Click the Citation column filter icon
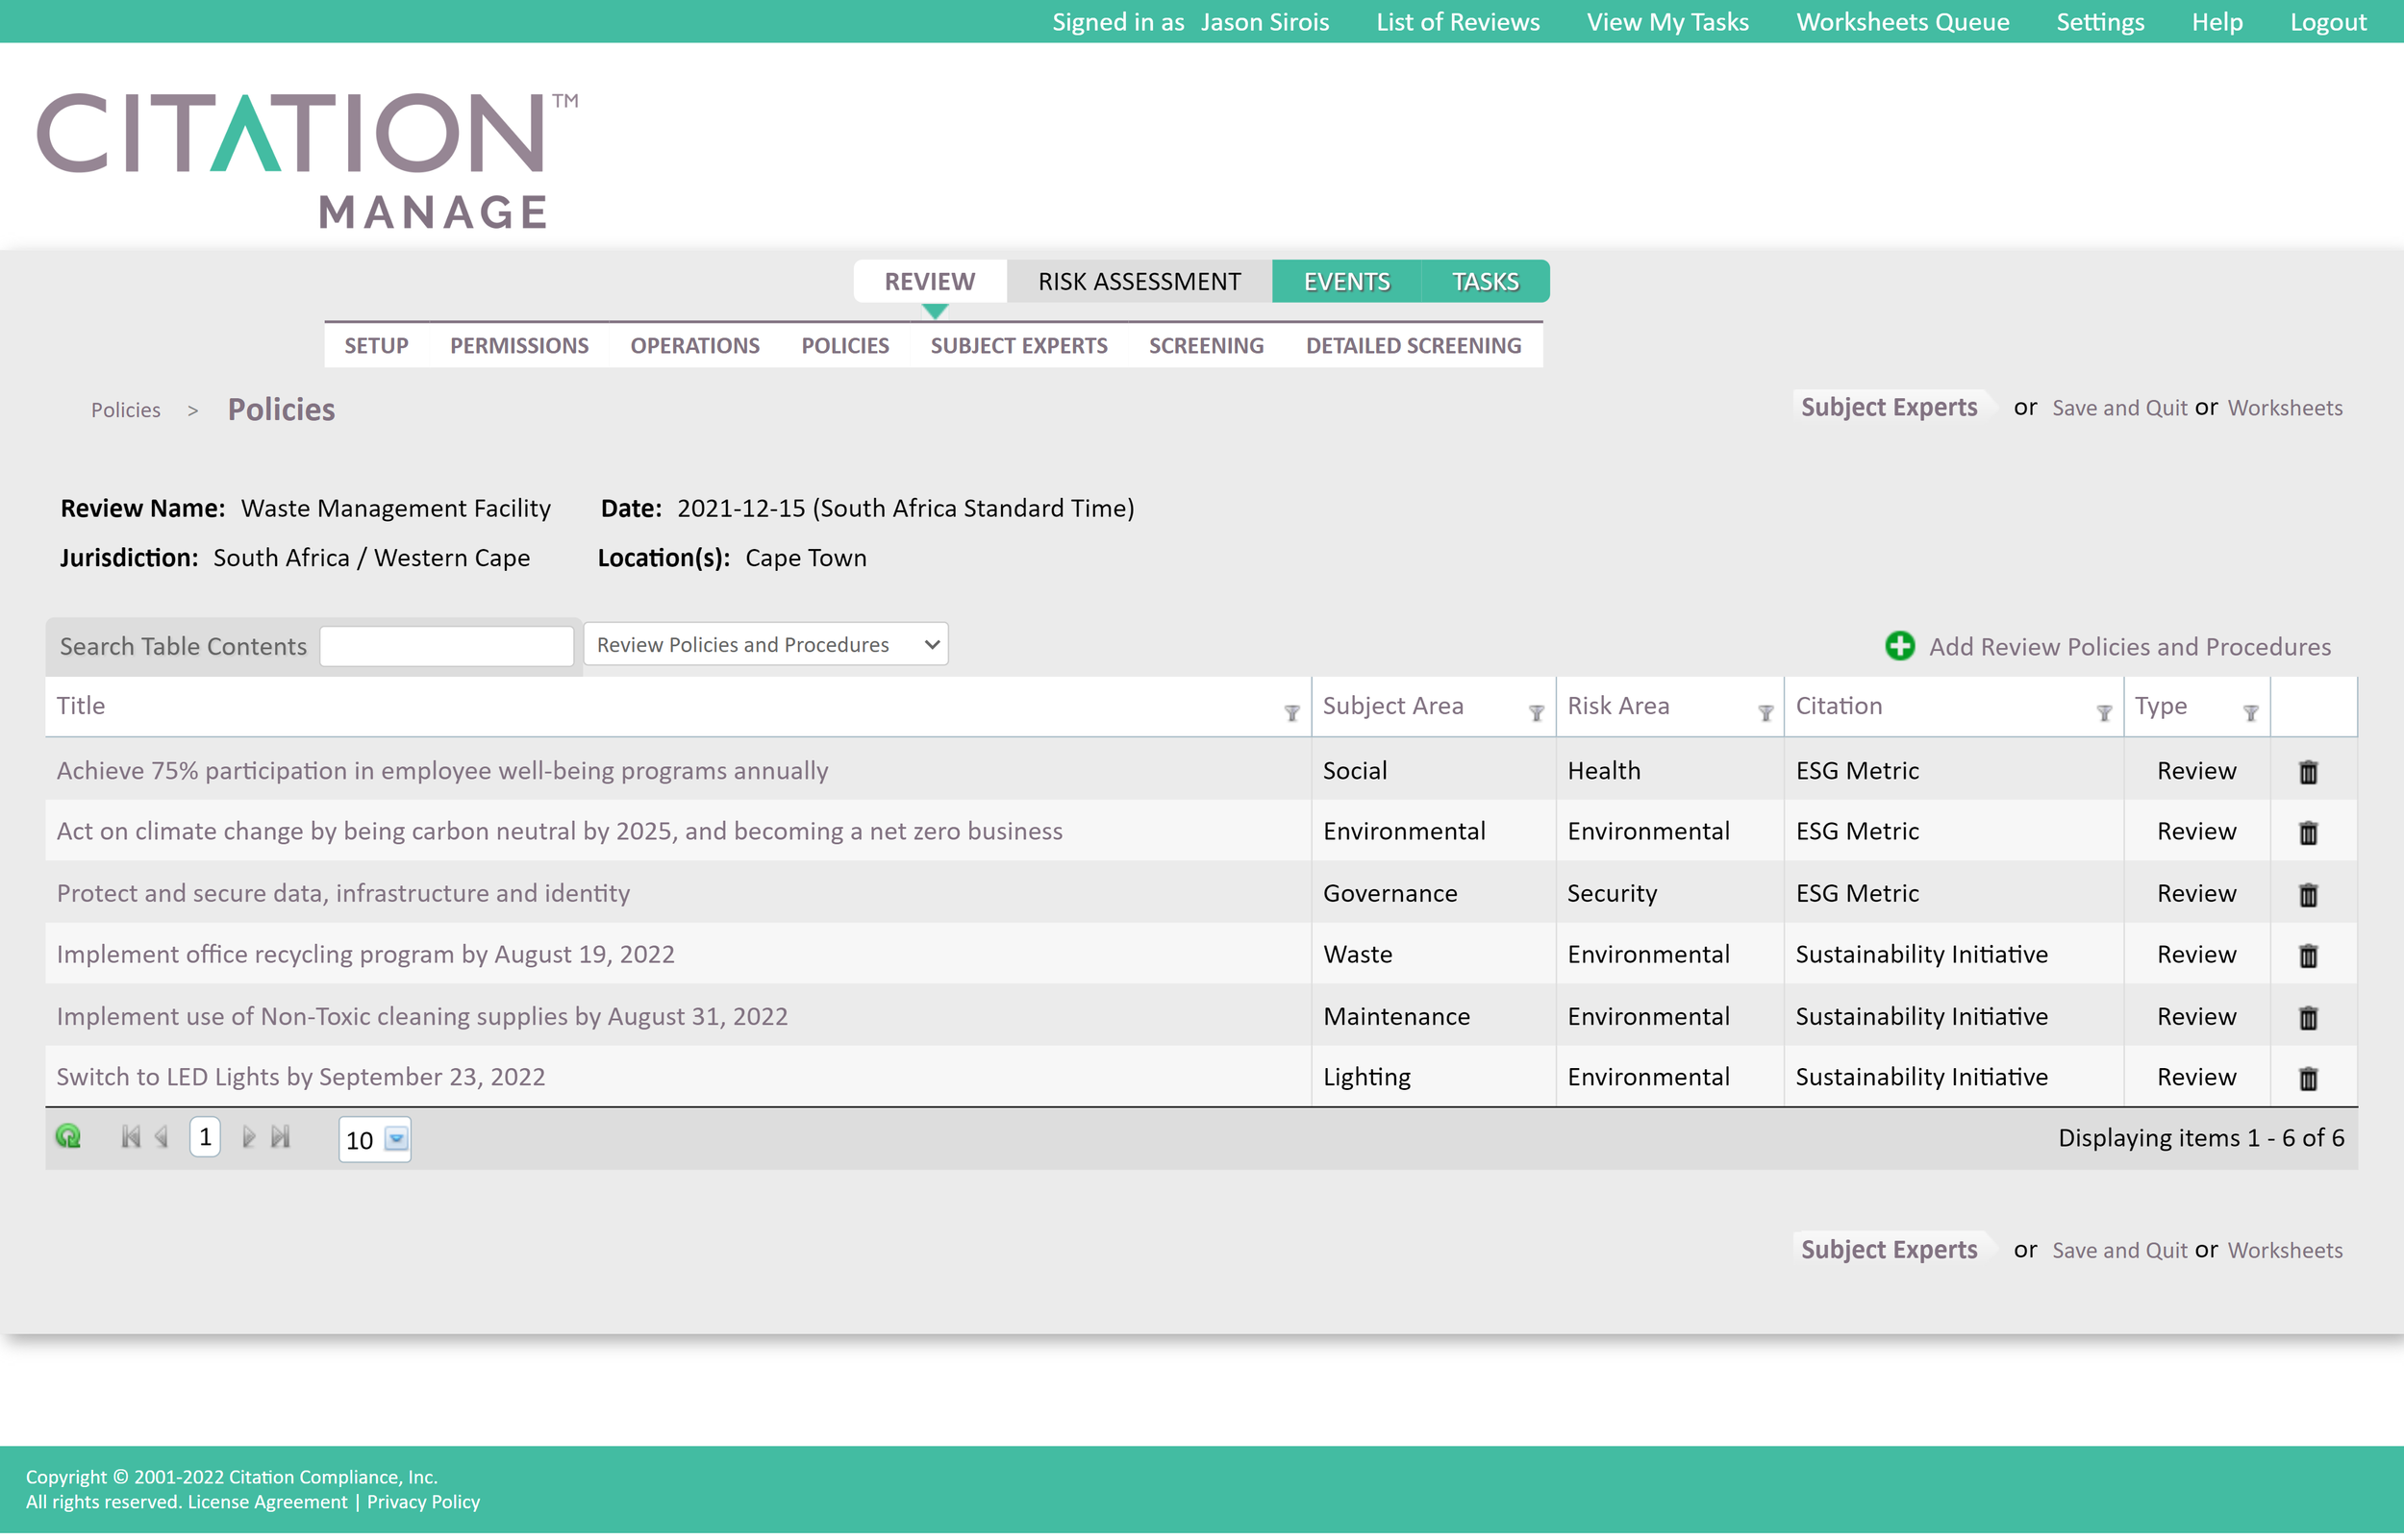This screenshot has height=1540, width=2404. click(x=2104, y=713)
